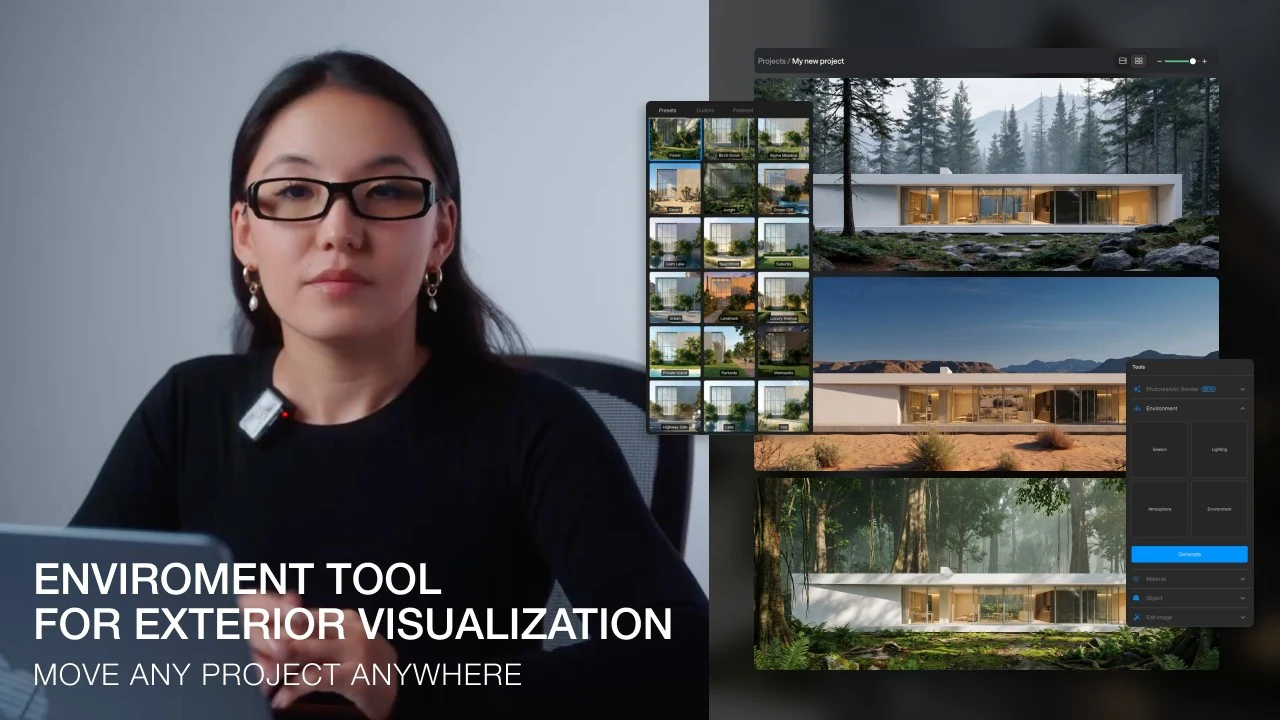Click the Material tool icon

(x=1138, y=579)
